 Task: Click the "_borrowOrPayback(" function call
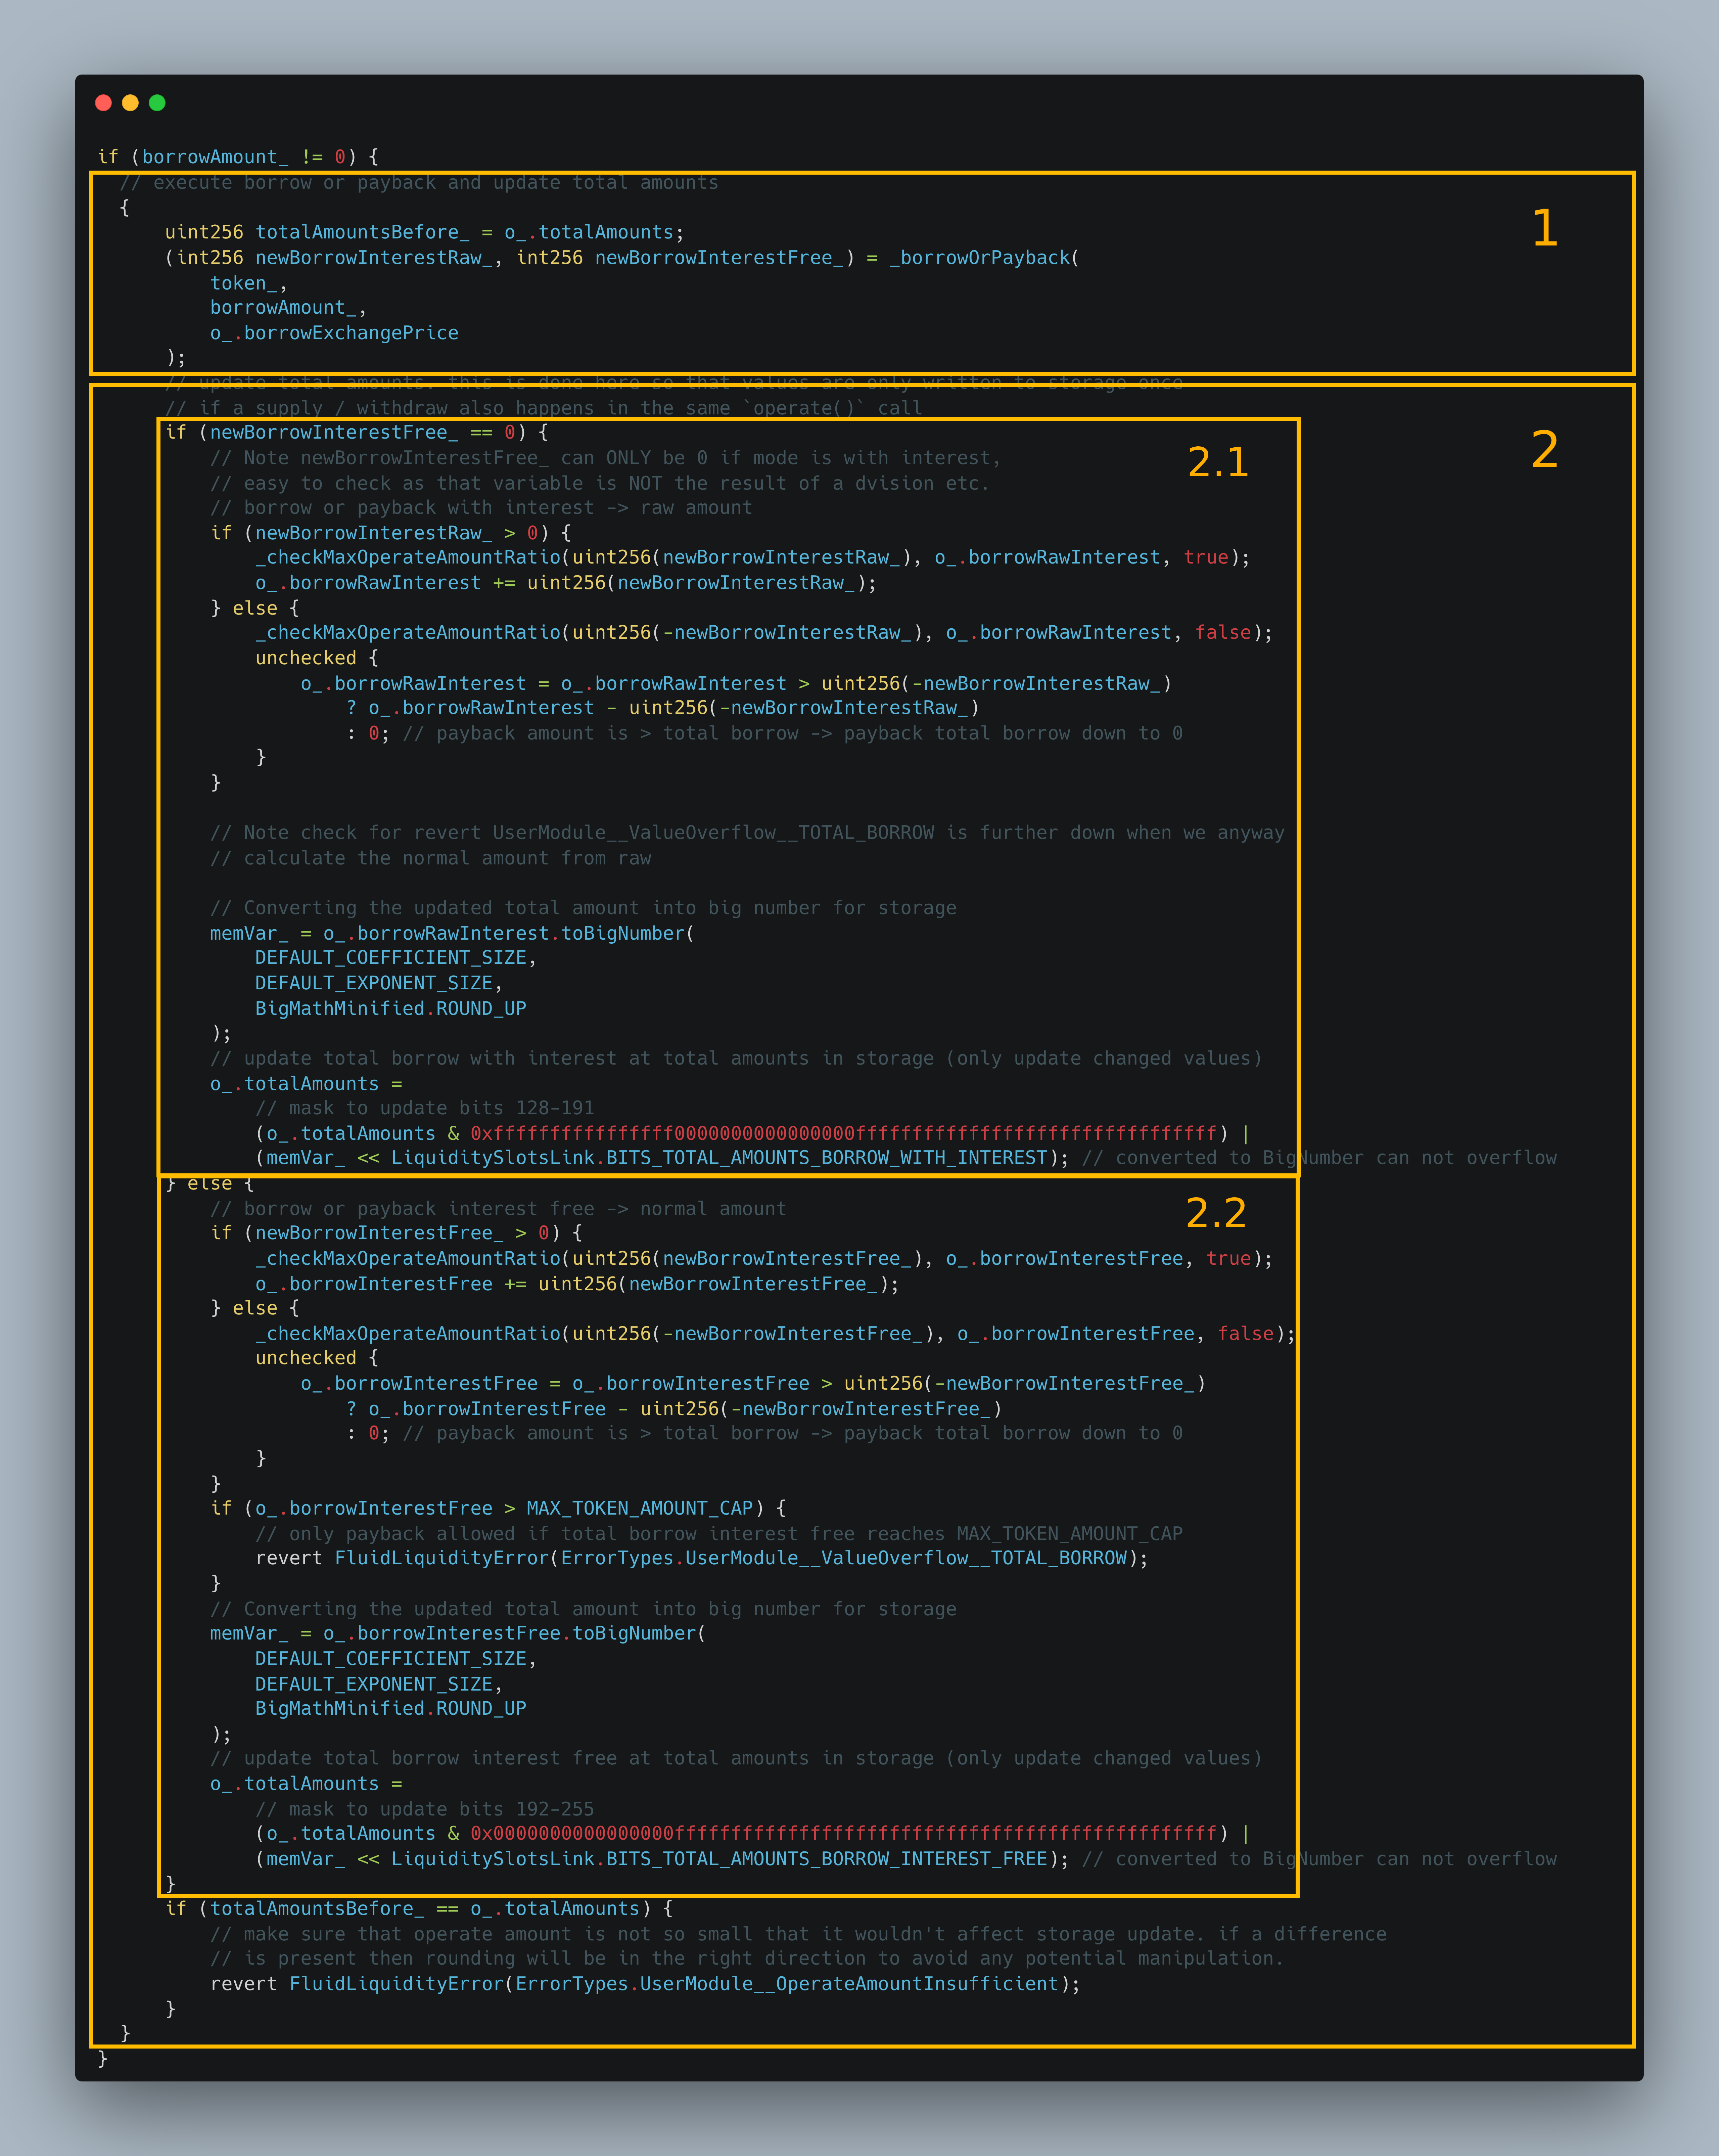coord(985,258)
